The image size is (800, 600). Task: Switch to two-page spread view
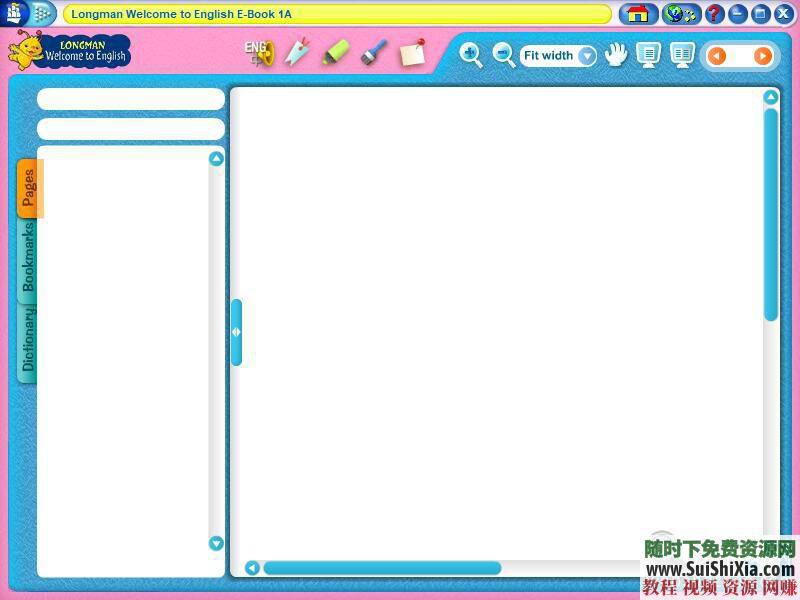(x=682, y=55)
